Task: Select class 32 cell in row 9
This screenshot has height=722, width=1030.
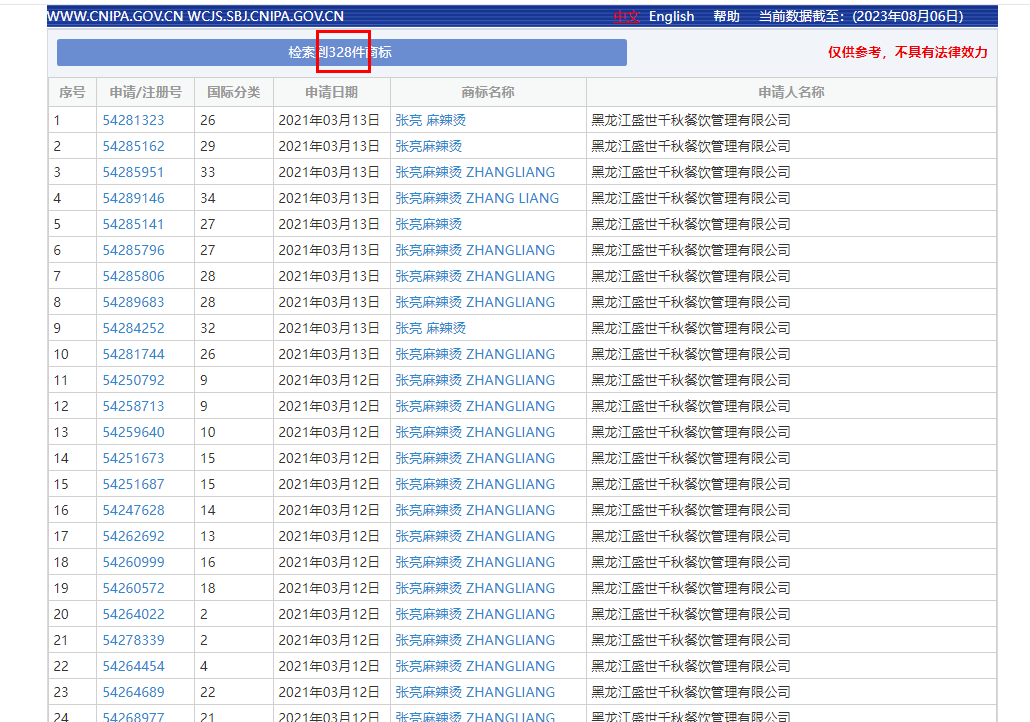Action: [x=234, y=328]
